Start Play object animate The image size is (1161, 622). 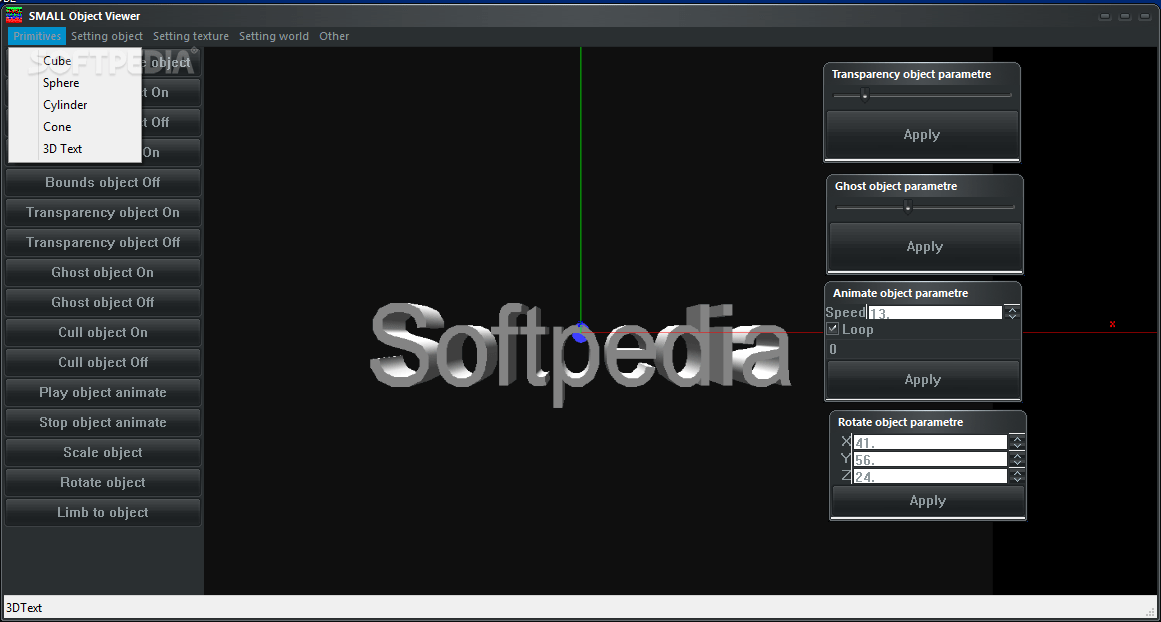click(x=103, y=392)
